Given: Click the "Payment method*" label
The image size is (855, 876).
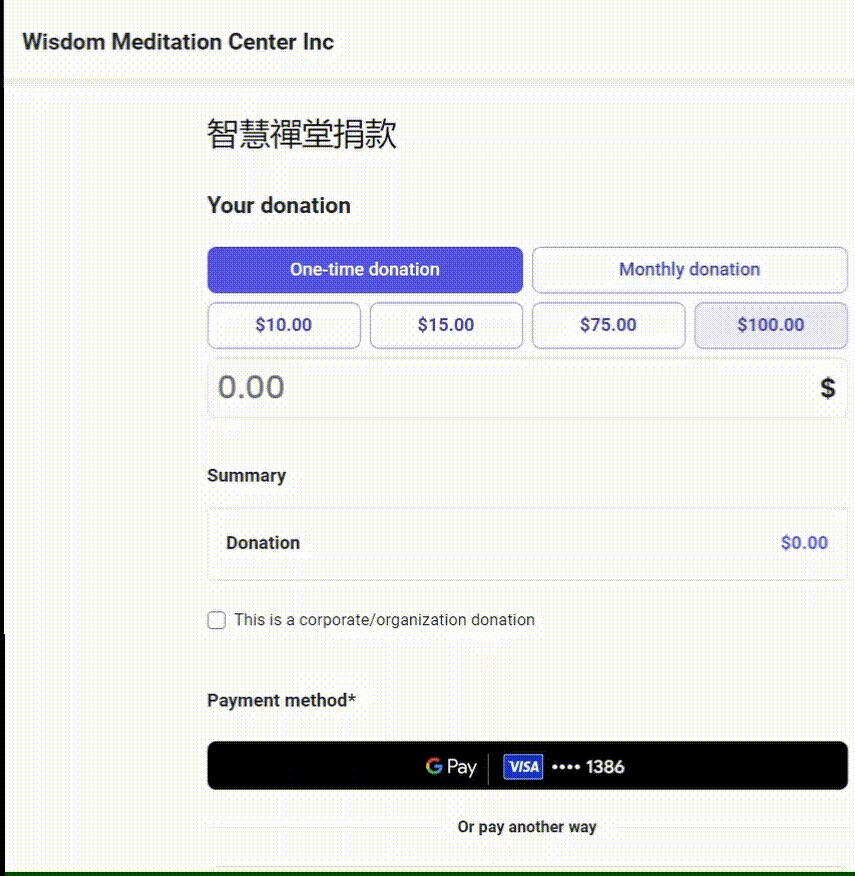Looking at the screenshot, I should click(x=281, y=700).
